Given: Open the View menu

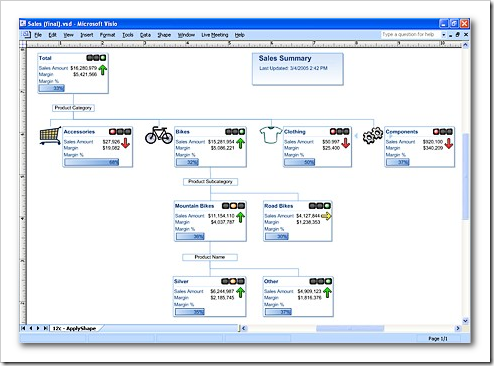Looking at the screenshot, I should point(68,35).
